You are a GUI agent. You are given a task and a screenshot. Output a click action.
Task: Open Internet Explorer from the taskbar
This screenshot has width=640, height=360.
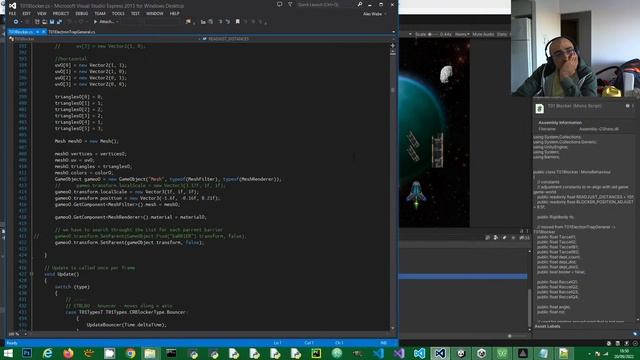click(47, 353)
